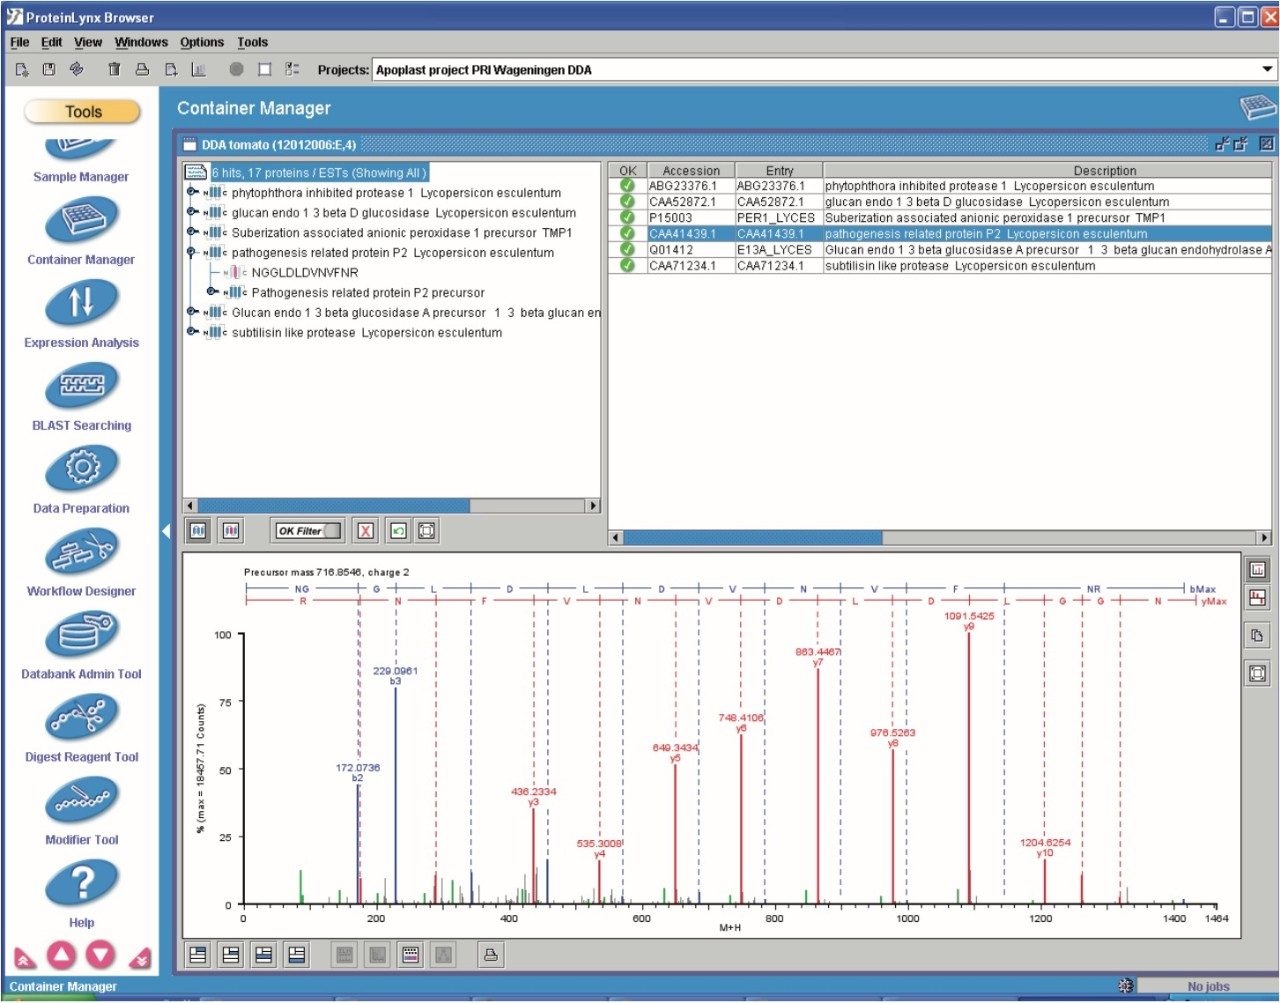The width and height of the screenshot is (1280, 1003).
Task: Click the chart toolbar icon at top
Action: point(198,69)
